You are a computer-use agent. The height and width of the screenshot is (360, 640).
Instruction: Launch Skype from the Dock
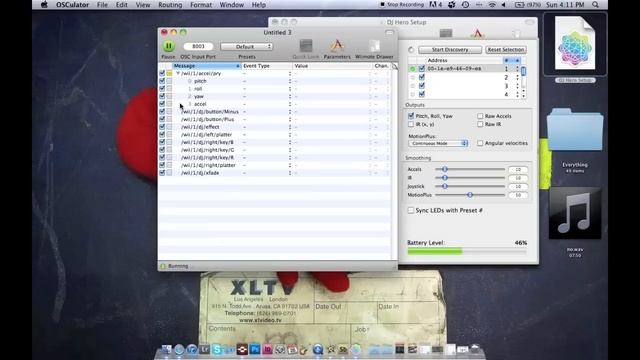coord(217,349)
